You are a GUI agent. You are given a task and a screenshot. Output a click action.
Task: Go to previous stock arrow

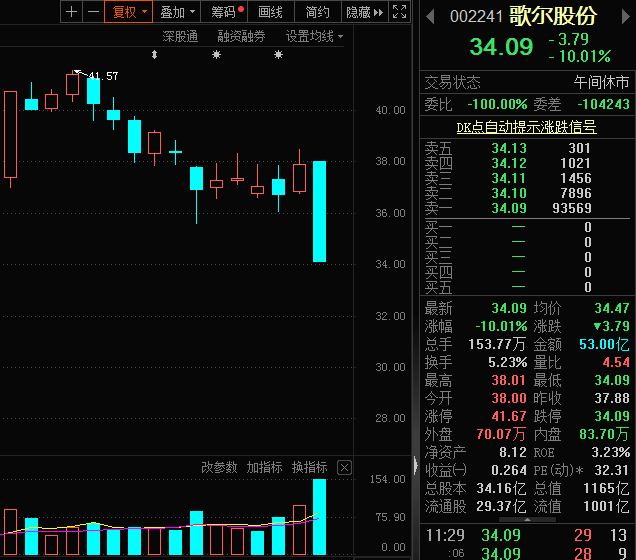431,17
